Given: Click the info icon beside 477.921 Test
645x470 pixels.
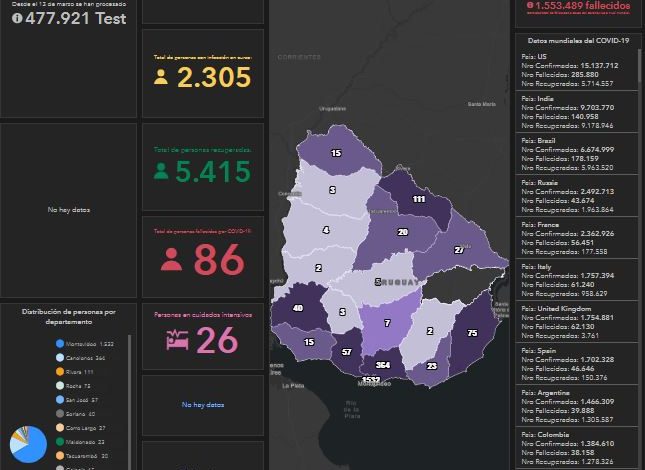Looking at the screenshot, I should [x=17, y=18].
